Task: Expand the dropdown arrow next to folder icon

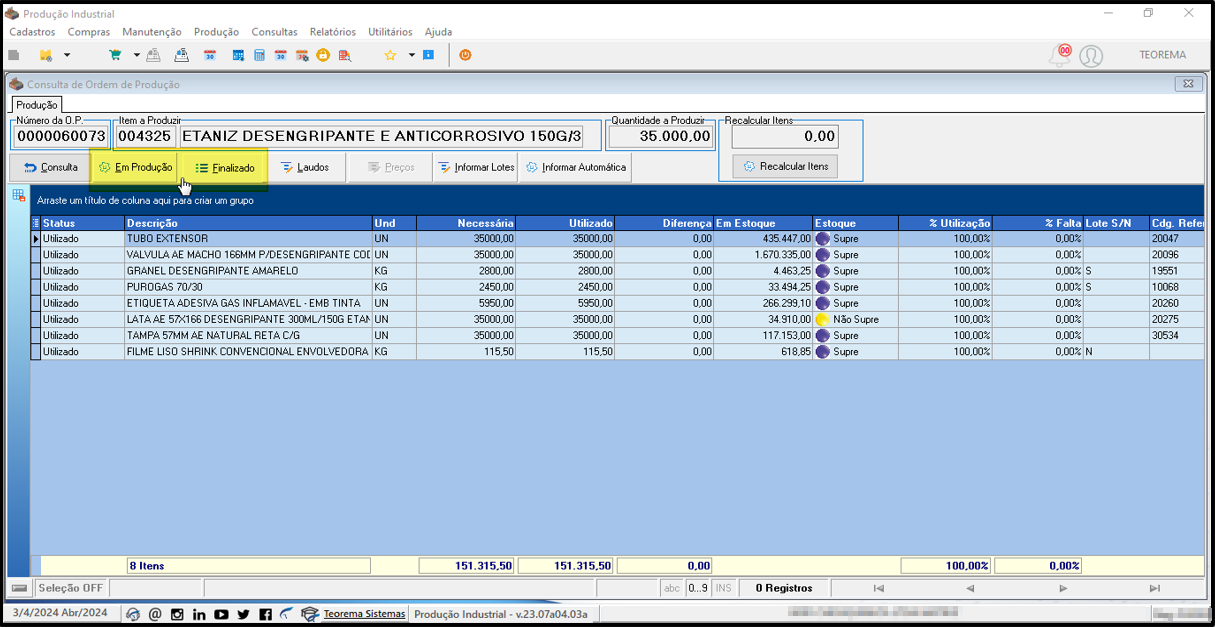Action: click(x=67, y=55)
